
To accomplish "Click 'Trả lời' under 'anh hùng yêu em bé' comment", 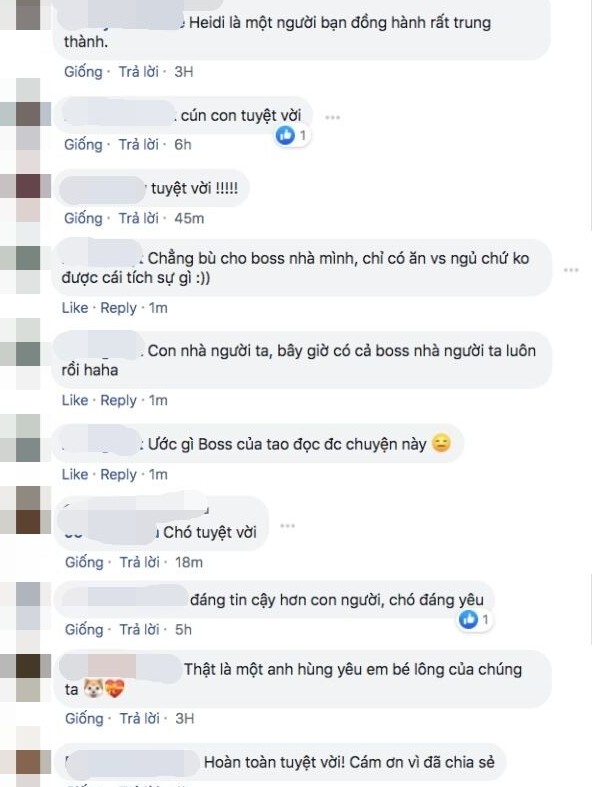I will pos(139,719).
